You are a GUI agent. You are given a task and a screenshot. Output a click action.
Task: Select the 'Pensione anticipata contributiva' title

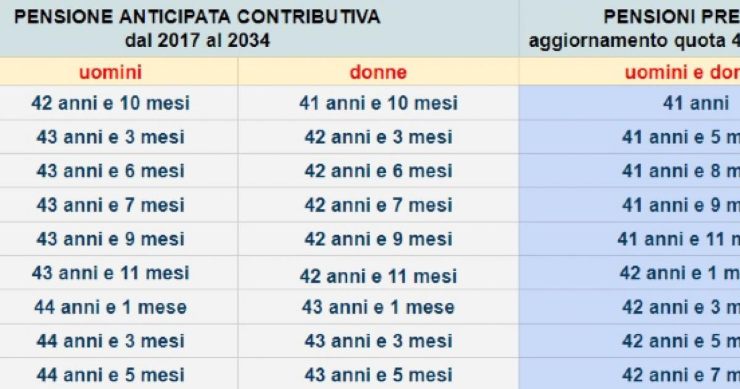click(197, 17)
